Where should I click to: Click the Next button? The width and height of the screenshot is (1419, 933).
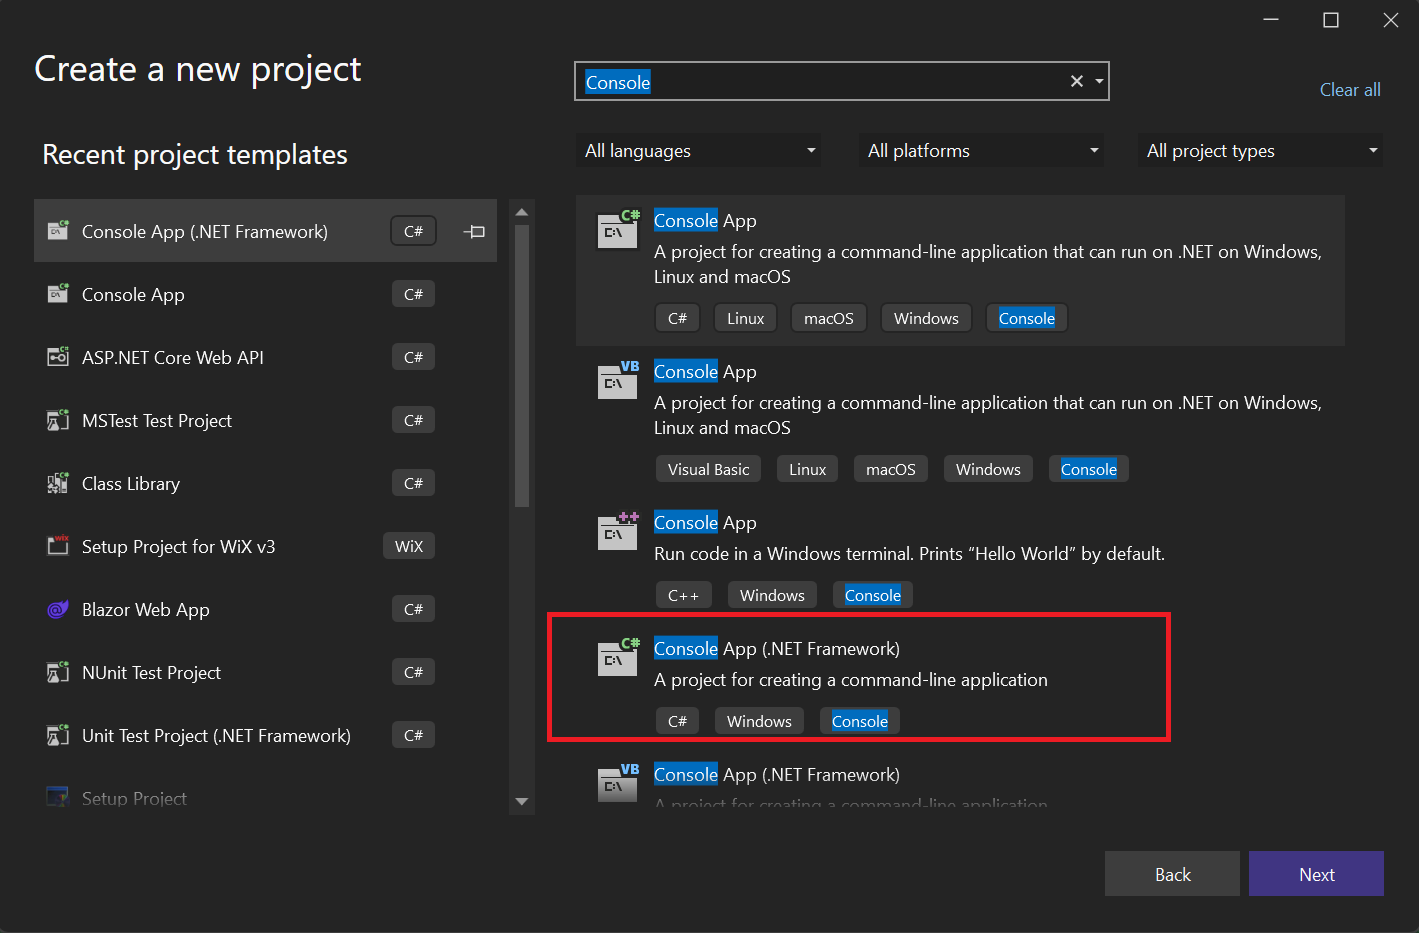pos(1316,873)
